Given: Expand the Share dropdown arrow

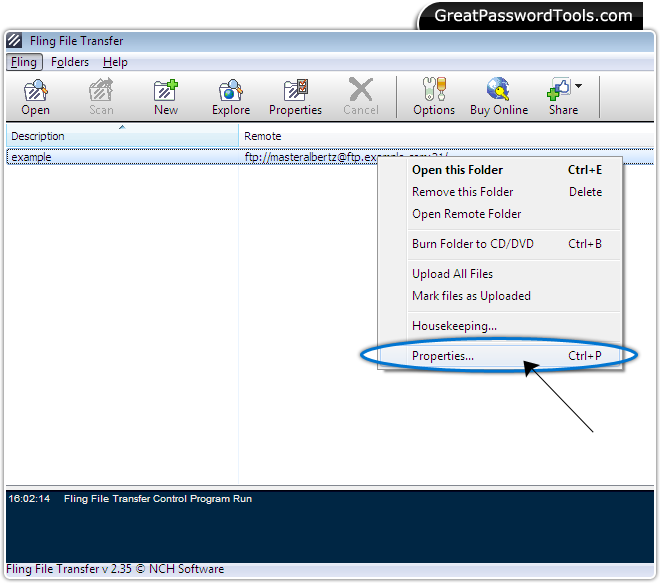Looking at the screenshot, I should click(x=579, y=86).
